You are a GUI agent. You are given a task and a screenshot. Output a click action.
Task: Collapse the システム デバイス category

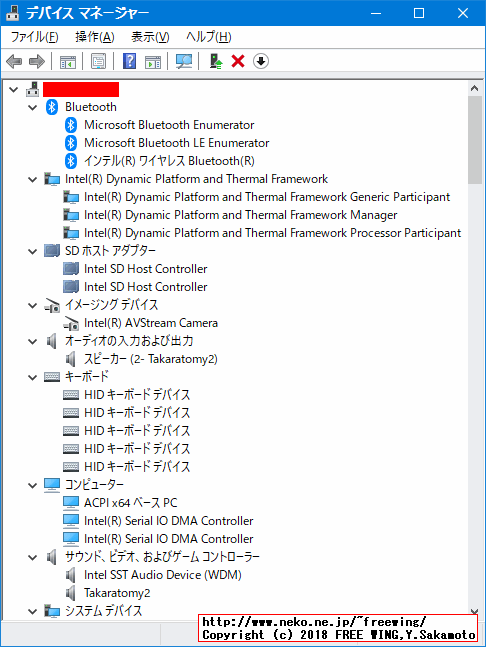pyautogui.click(x=33, y=612)
